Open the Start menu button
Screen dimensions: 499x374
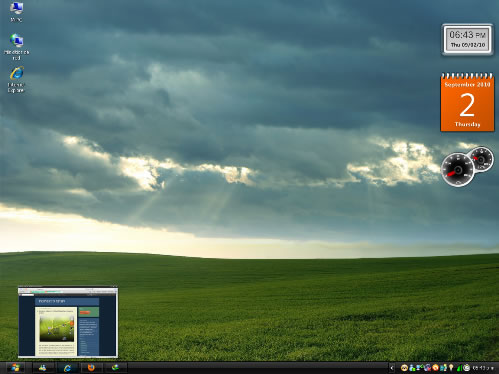(x=15, y=368)
